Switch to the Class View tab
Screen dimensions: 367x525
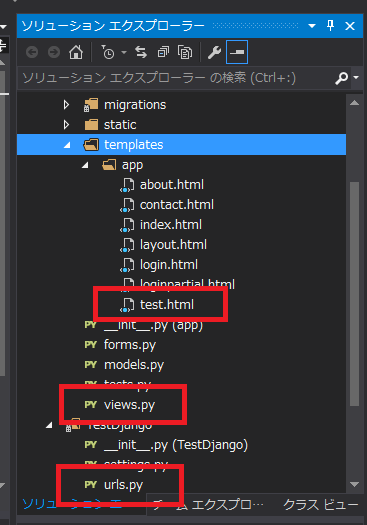pos(321,505)
